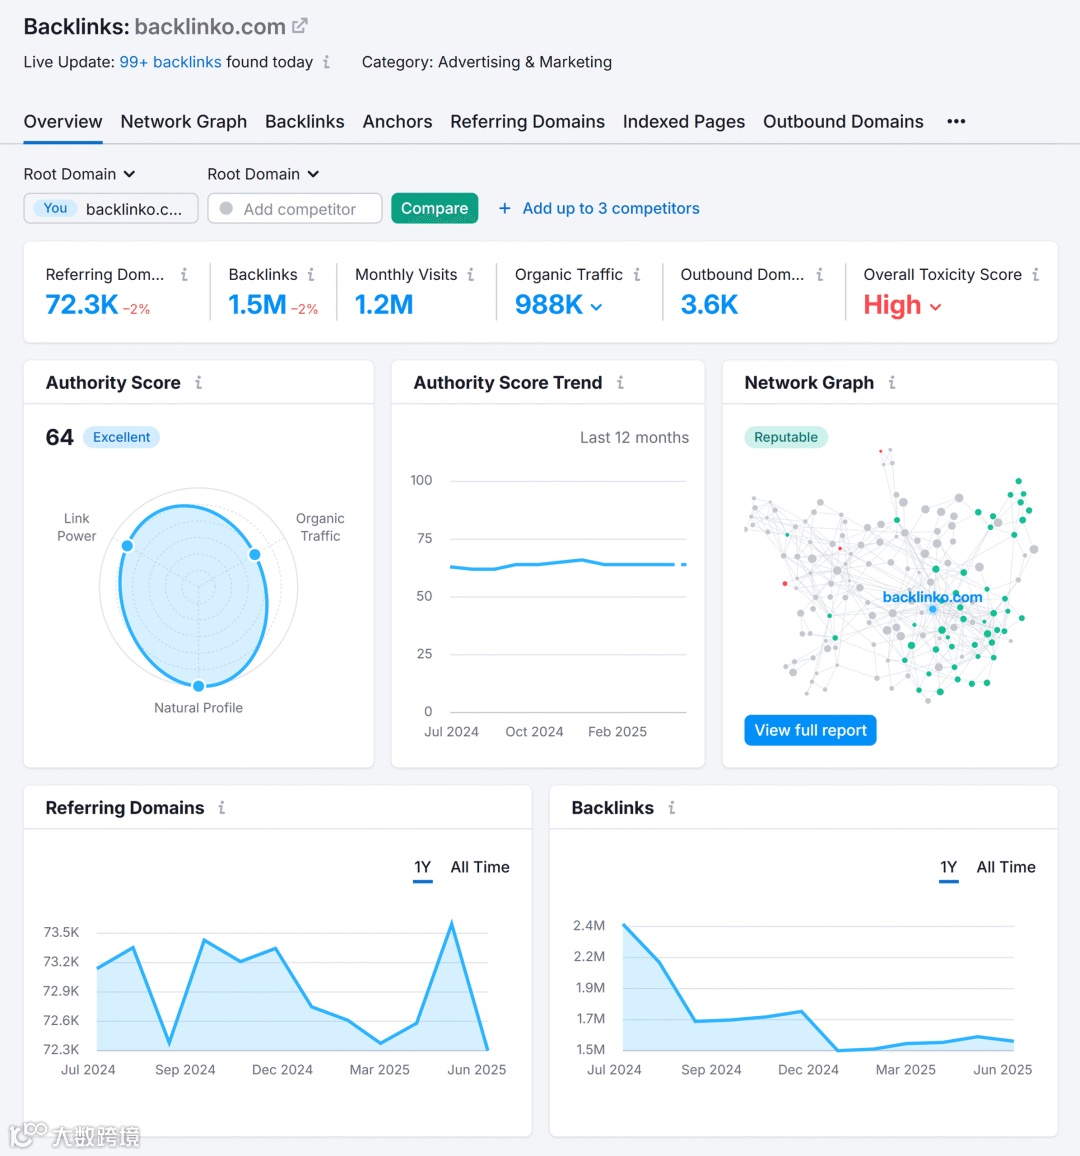Click View full report button

click(810, 730)
